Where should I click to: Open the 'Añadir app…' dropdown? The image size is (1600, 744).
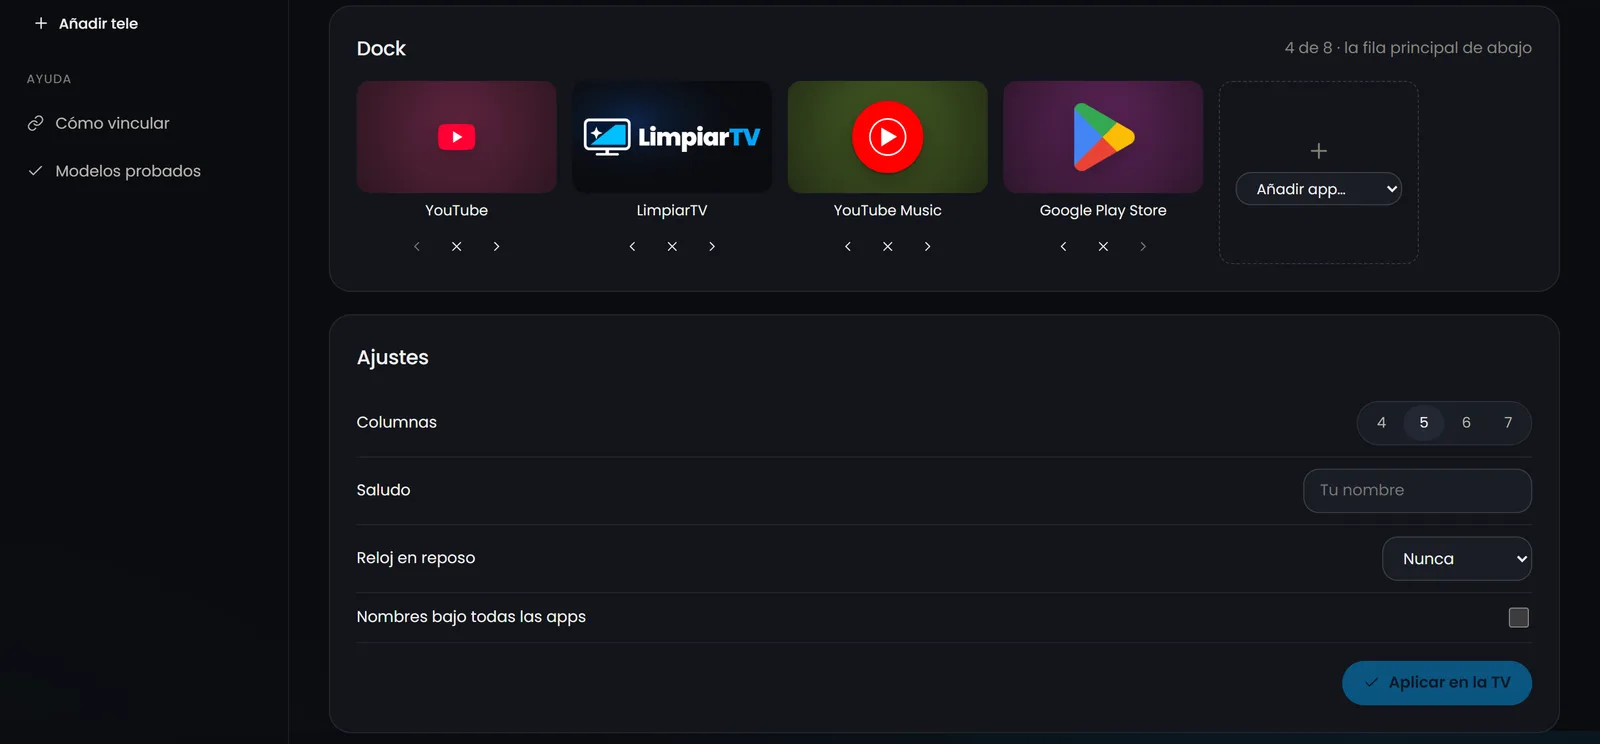(x=1319, y=189)
